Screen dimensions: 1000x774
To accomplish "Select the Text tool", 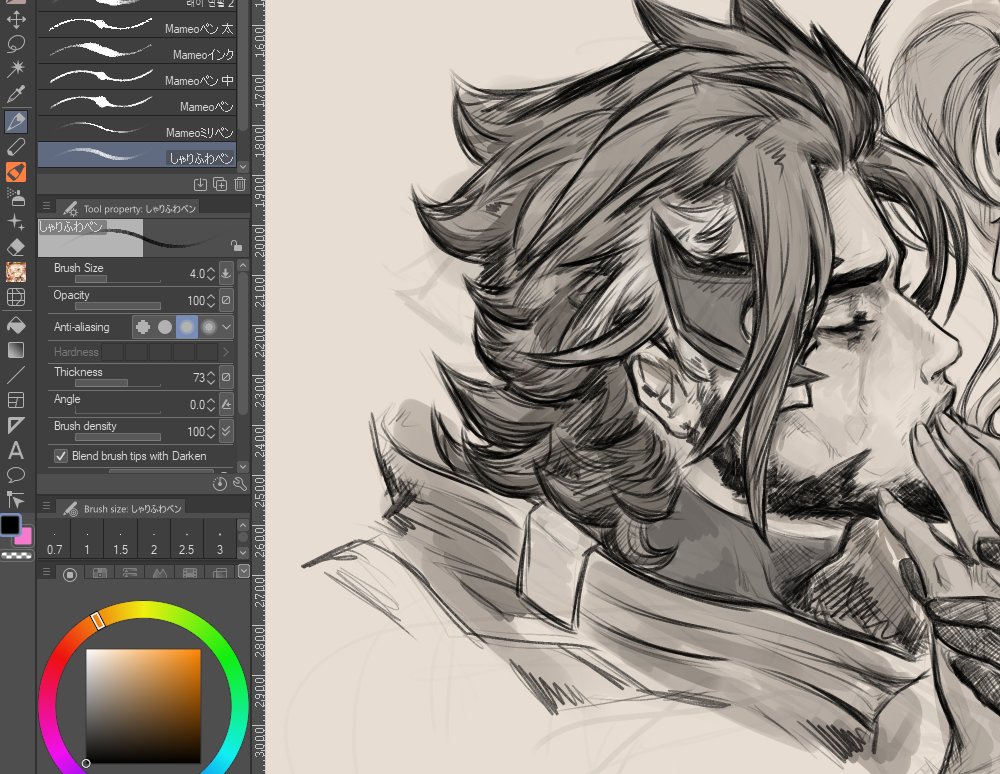I will click(16, 451).
